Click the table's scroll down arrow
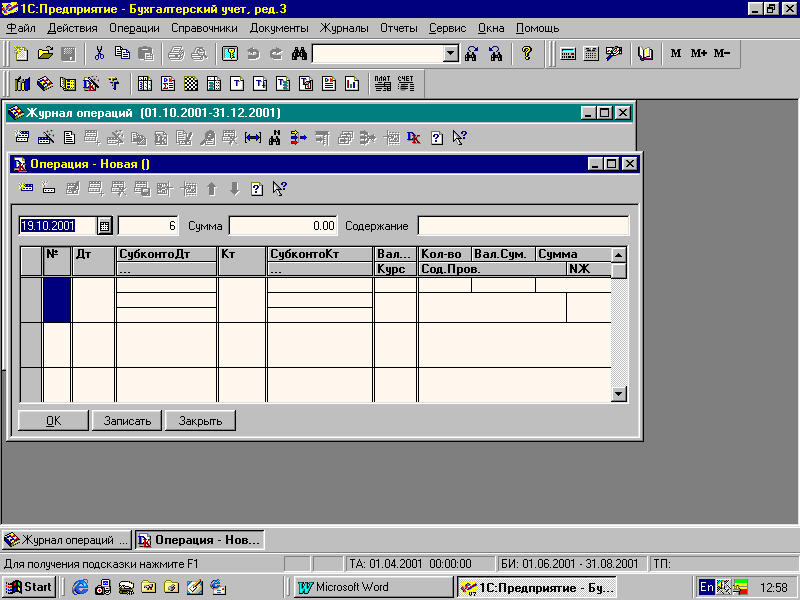 click(618, 394)
